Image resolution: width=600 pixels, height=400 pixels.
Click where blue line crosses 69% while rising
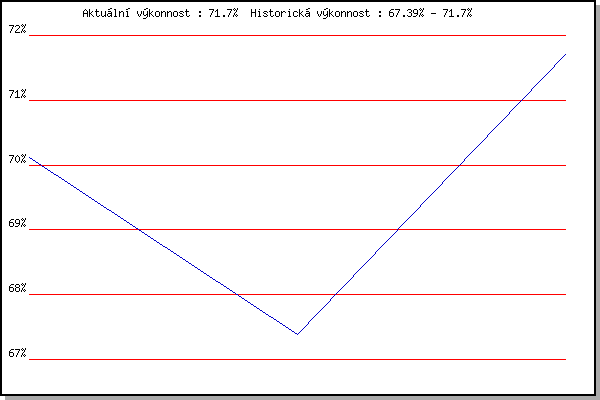tap(398, 230)
